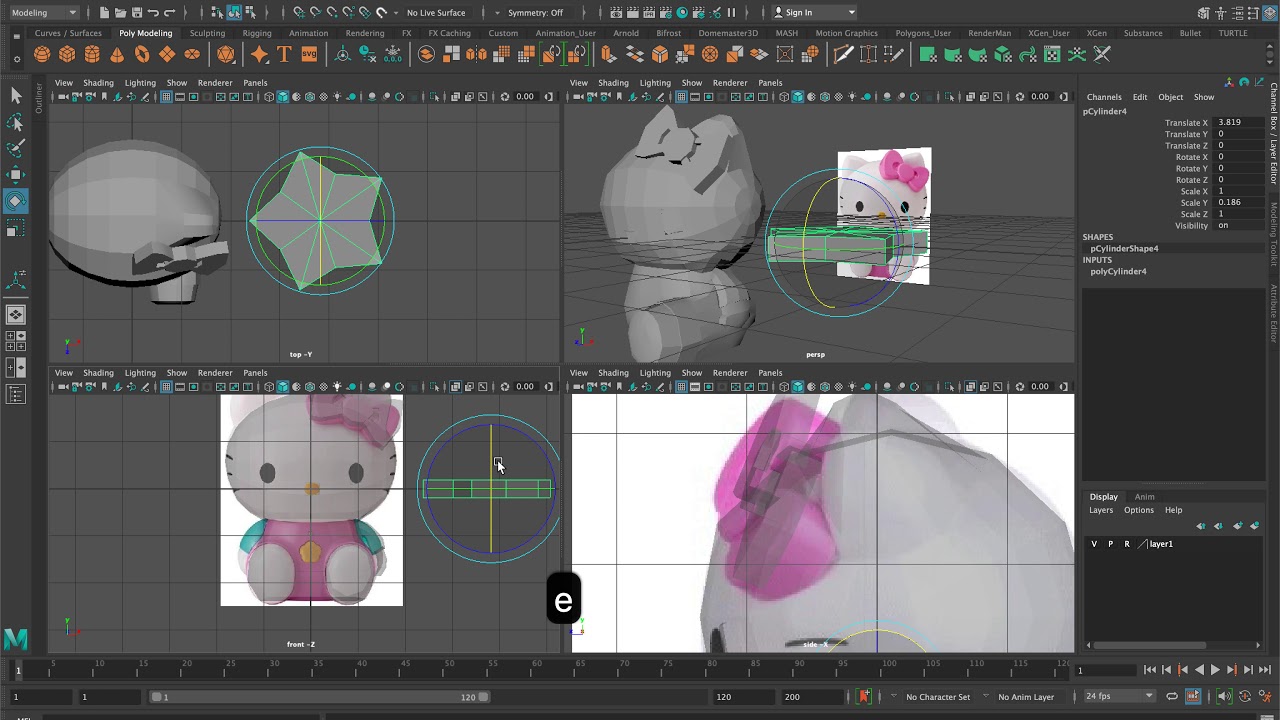
Task: Open the Channels menu in Channel Box
Action: point(1104,97)
